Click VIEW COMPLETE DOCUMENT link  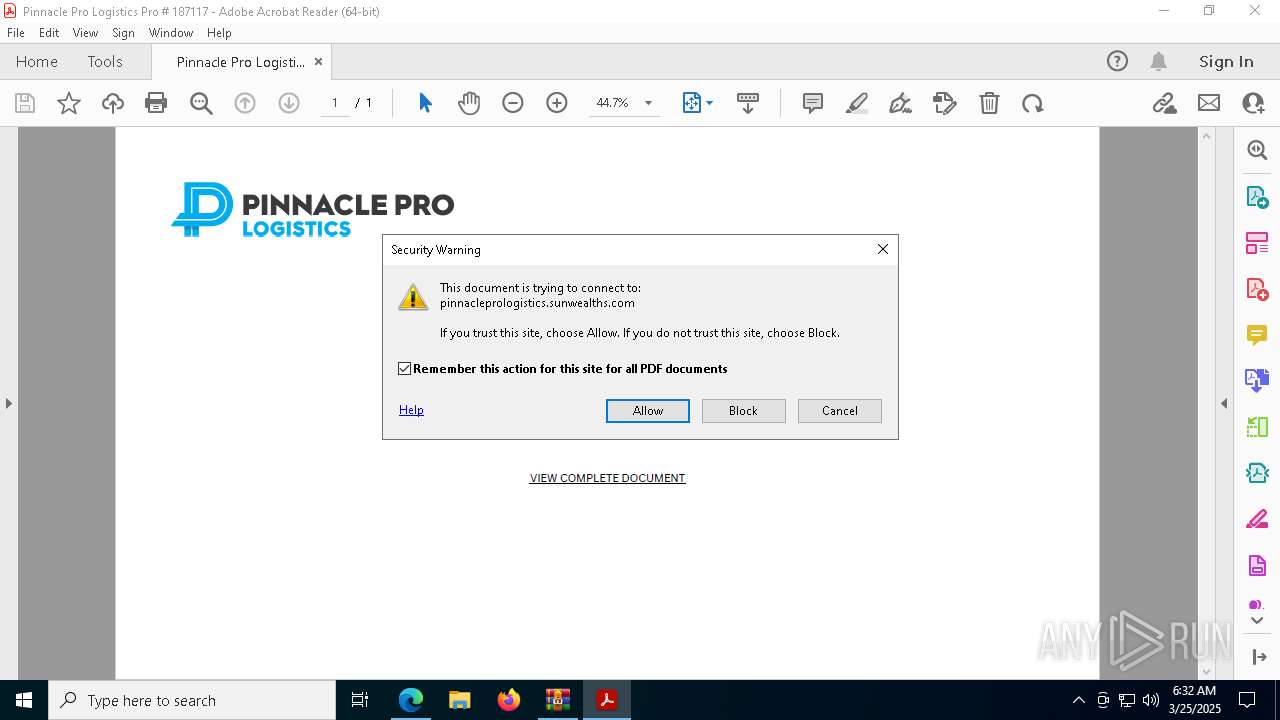tap(607, 478)
